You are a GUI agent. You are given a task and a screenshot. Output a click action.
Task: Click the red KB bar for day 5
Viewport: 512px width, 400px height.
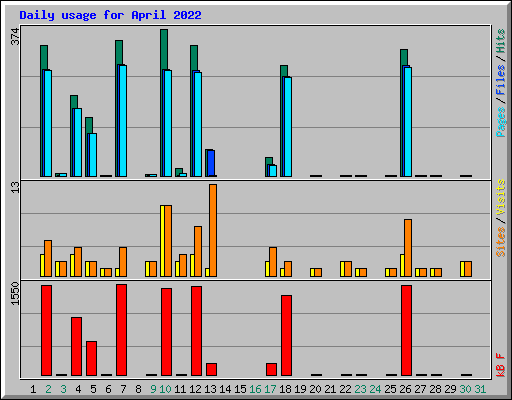tap(92, 358)
